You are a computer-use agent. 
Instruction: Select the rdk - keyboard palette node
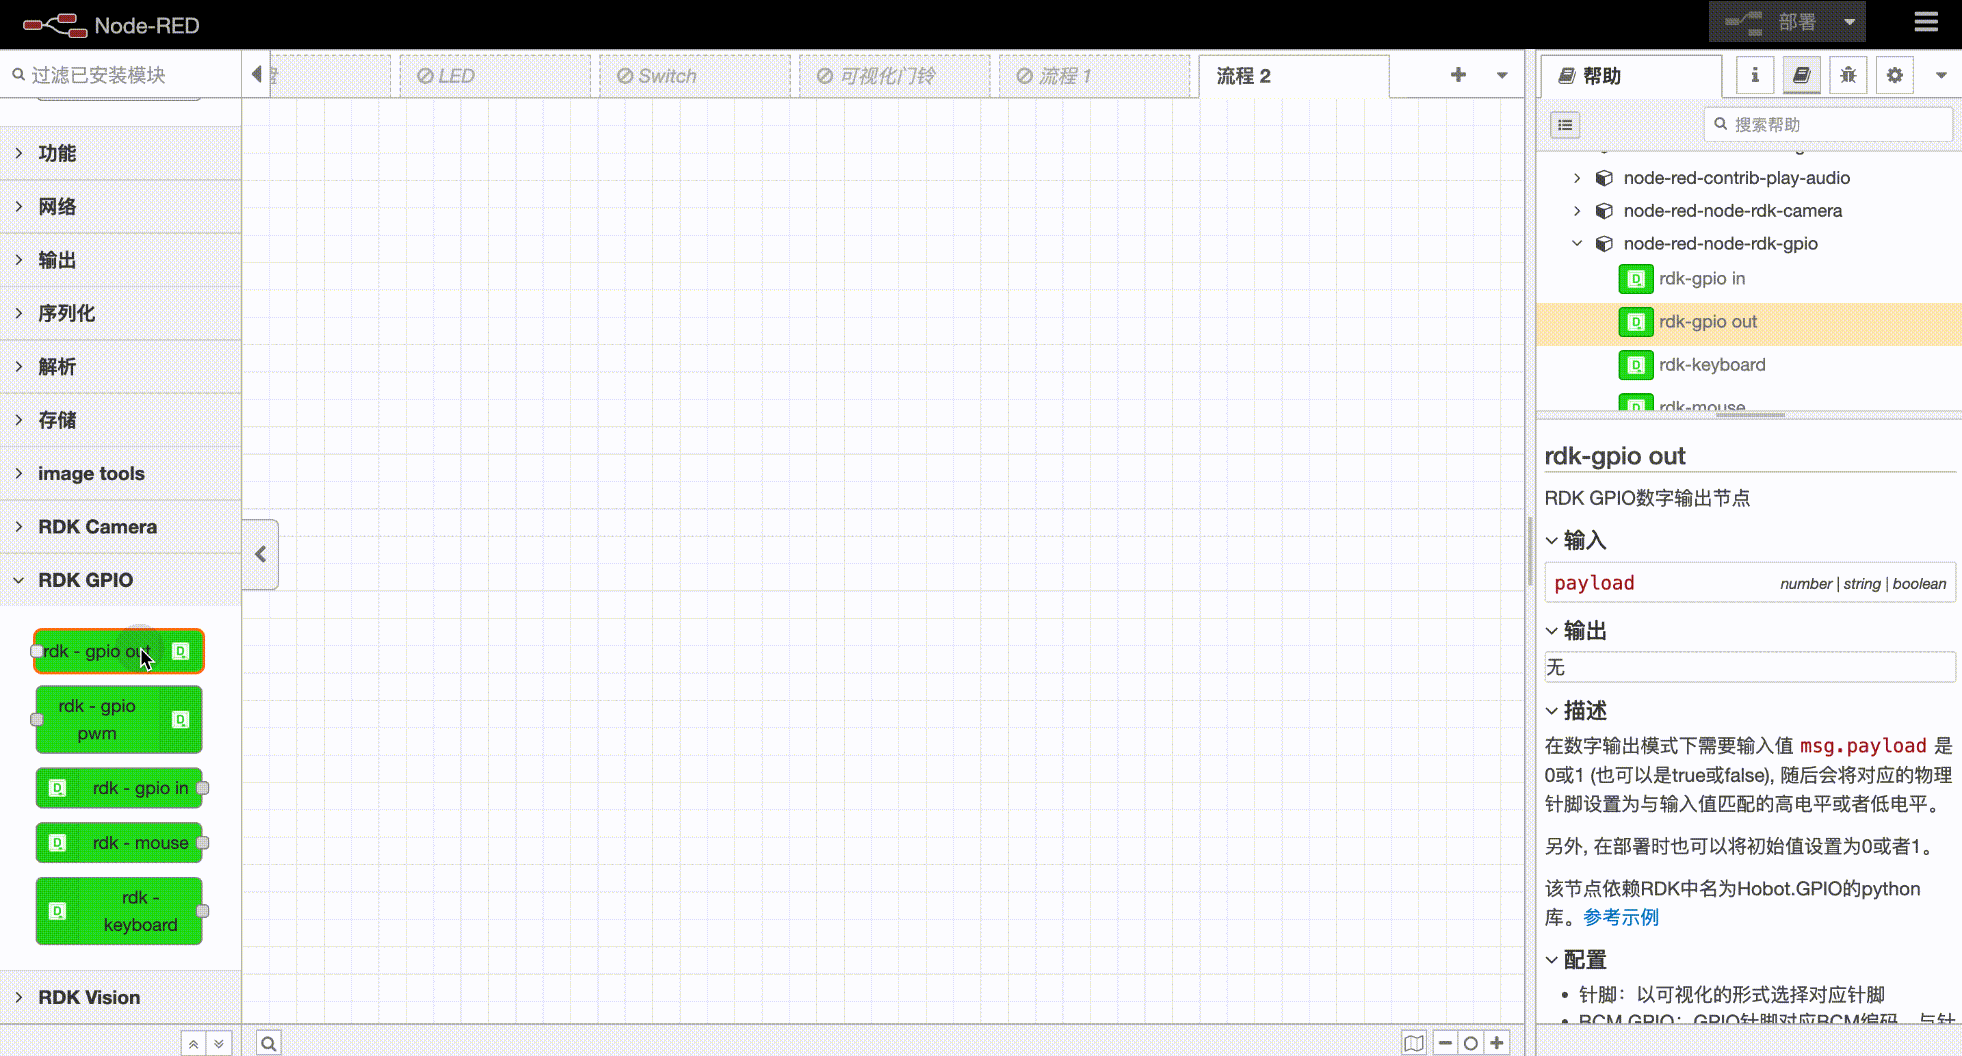[x=119, y=911]
